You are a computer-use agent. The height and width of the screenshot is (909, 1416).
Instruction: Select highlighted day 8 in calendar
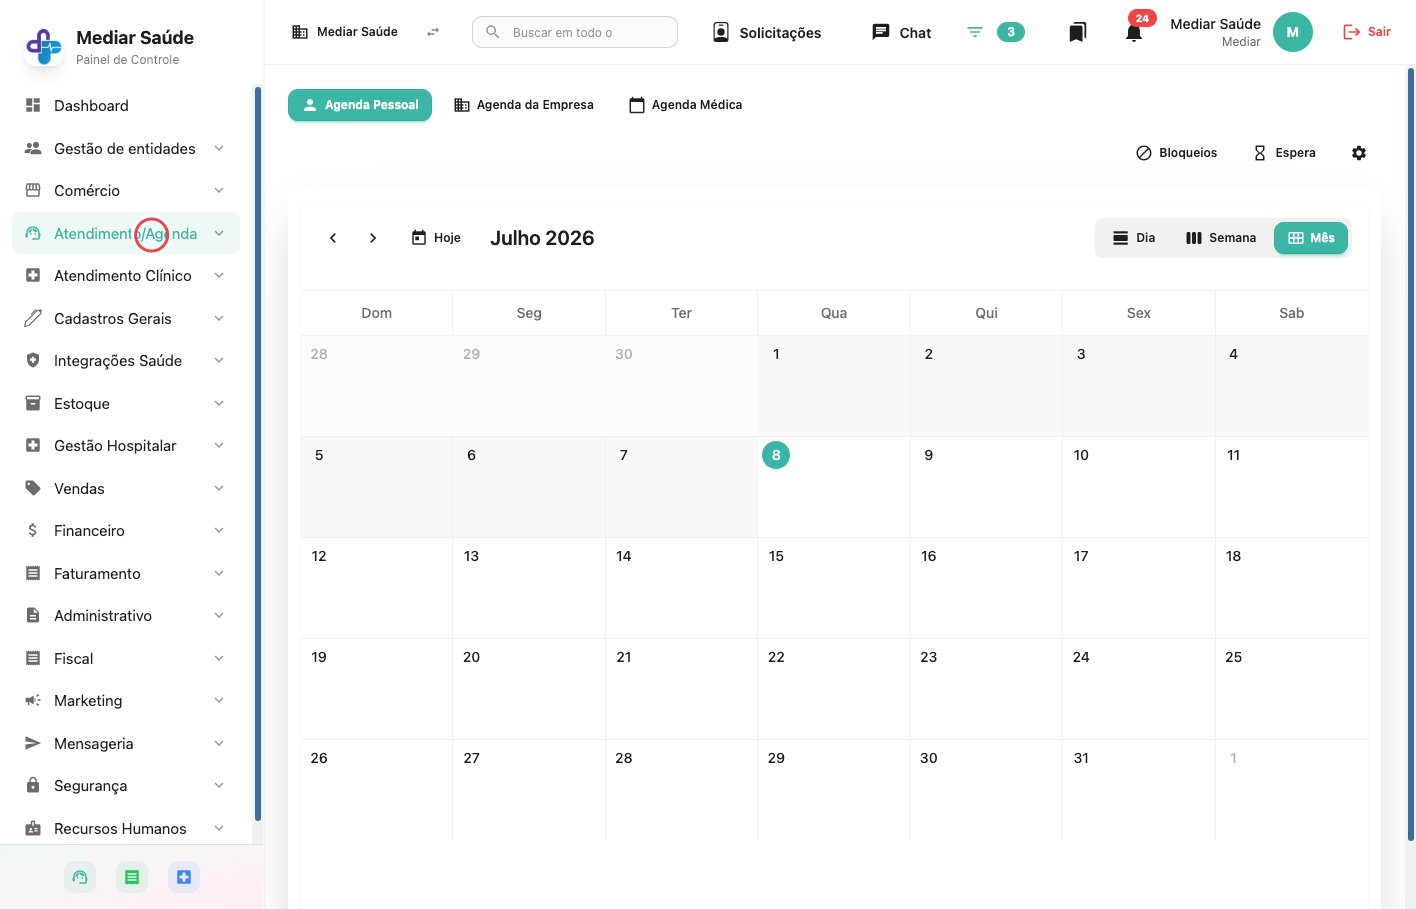click(x=776, y=455)
